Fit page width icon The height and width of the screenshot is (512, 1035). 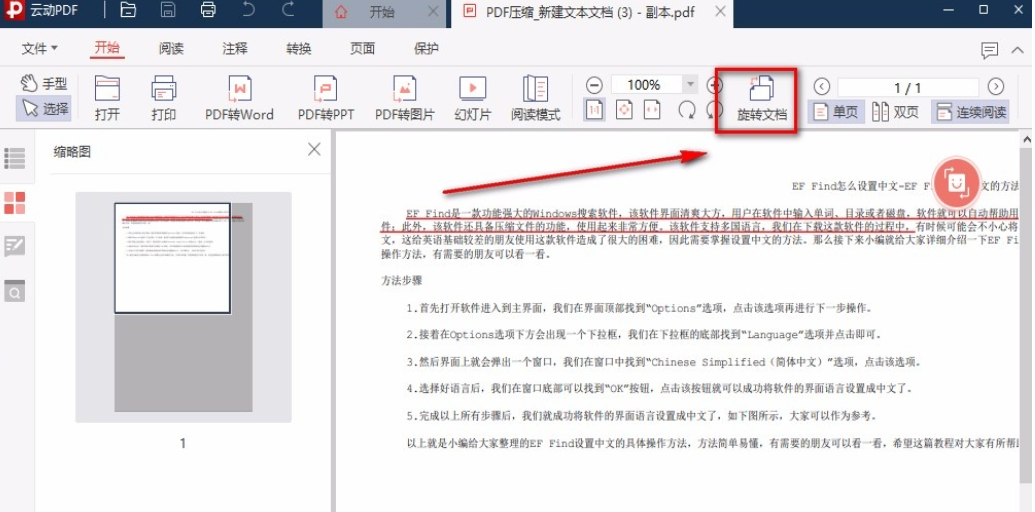tap(652, 111)
